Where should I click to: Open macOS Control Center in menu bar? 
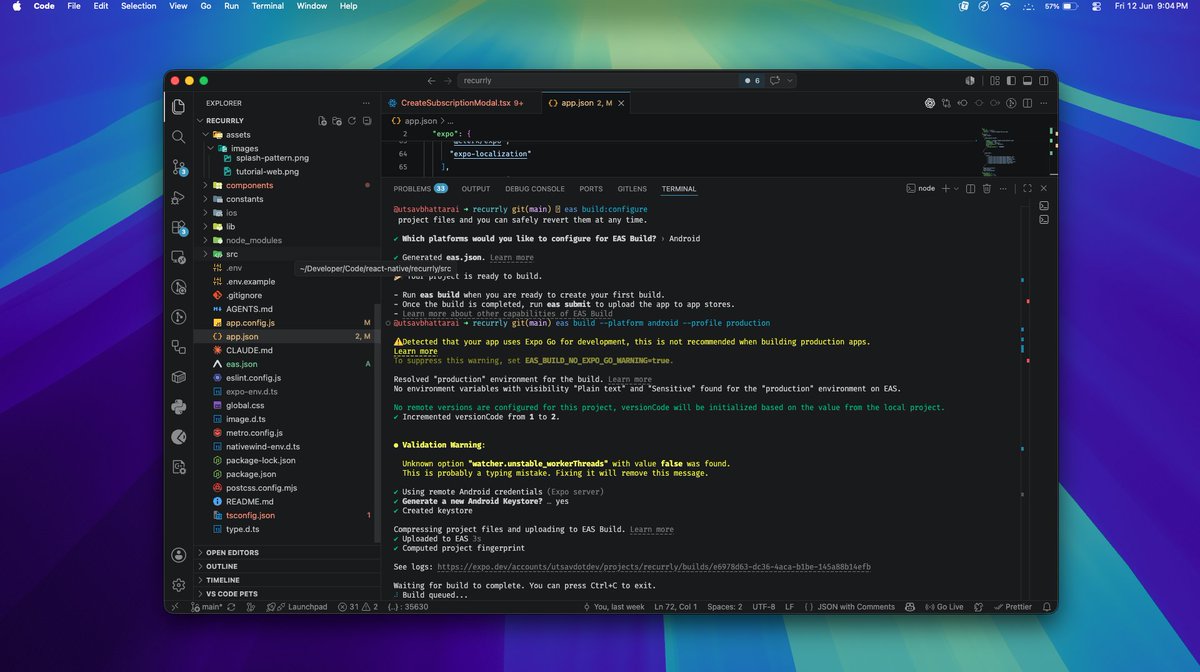1094,6
